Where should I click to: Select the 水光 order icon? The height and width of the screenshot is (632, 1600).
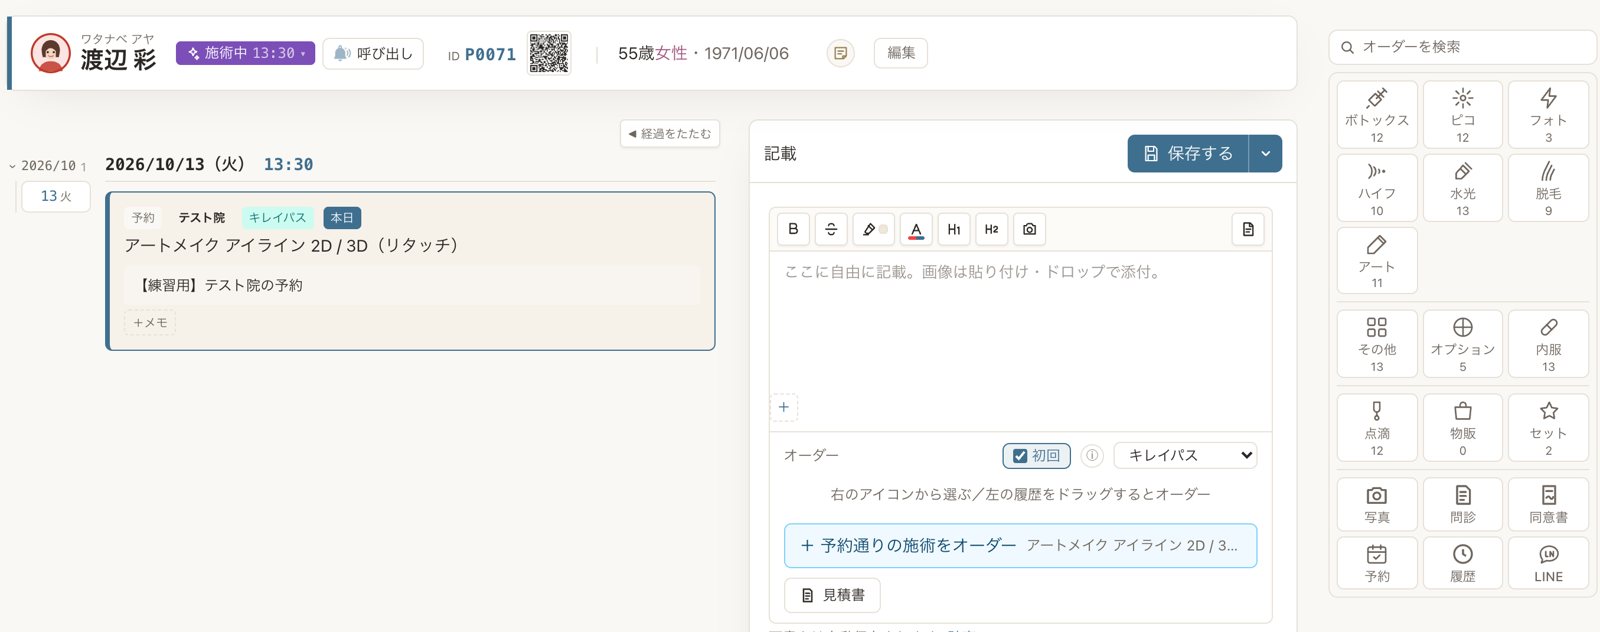pyautogui.click(x=1463, y=187)
